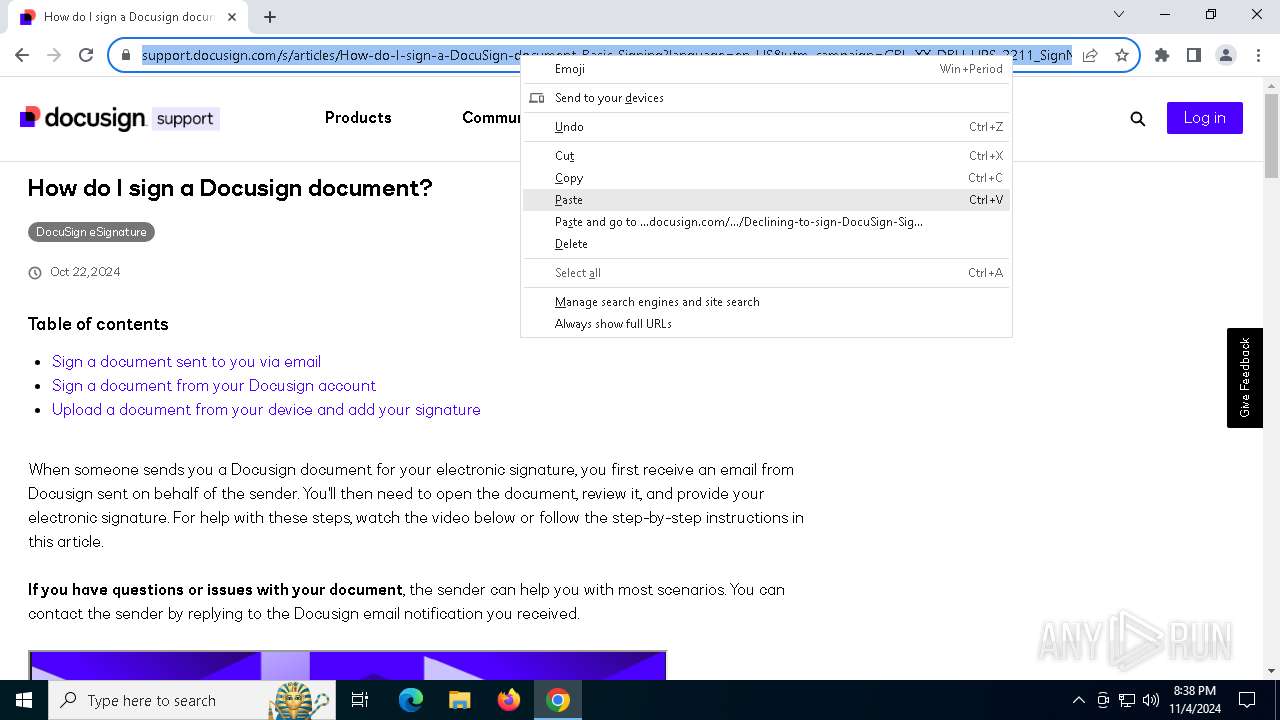Open 'Sign a document sent to you via email' link
Screen dimensions: 1280x720
(x=186, y=362)
